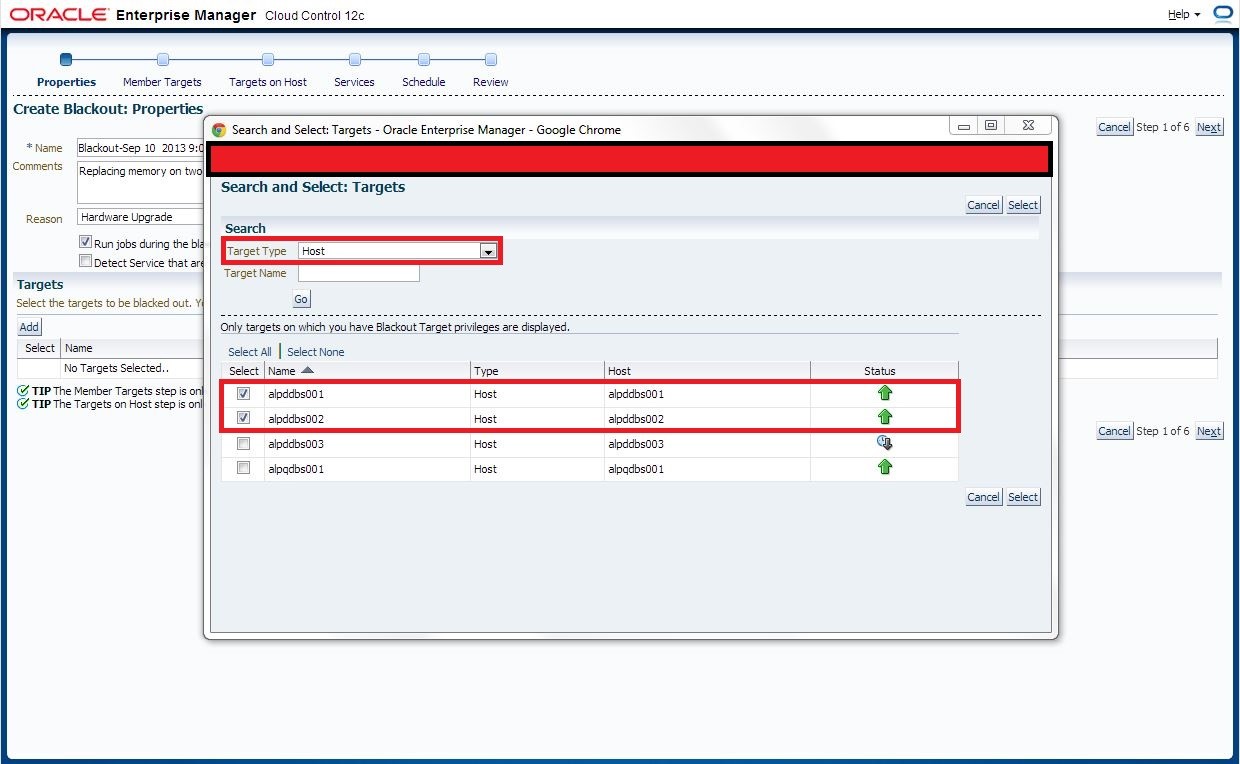Expand the Help dropdown
This screenshot has height=764, width=1240.
click(1179, 14)
